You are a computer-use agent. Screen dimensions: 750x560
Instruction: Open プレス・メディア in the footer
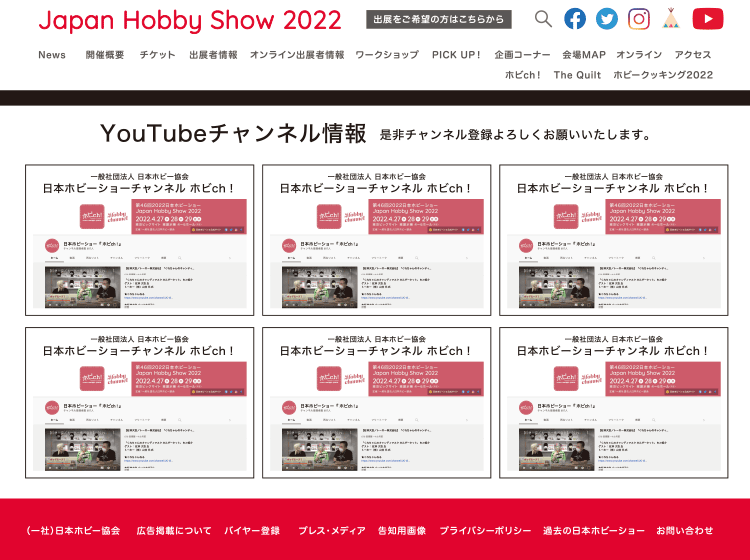[x=331, y=531]
